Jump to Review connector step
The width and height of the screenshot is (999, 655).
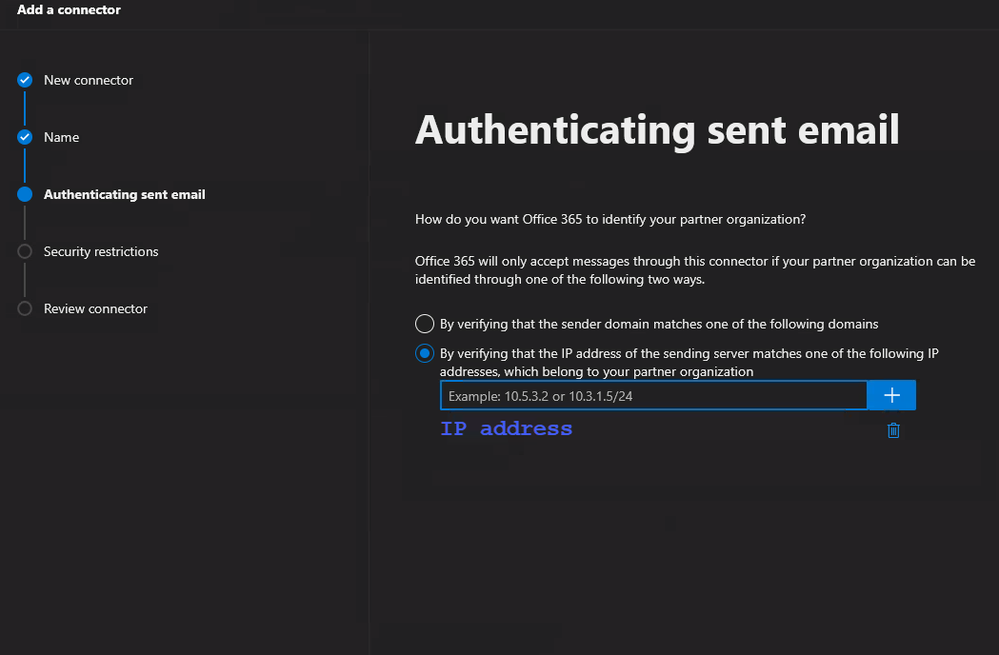tap(96, 309)
